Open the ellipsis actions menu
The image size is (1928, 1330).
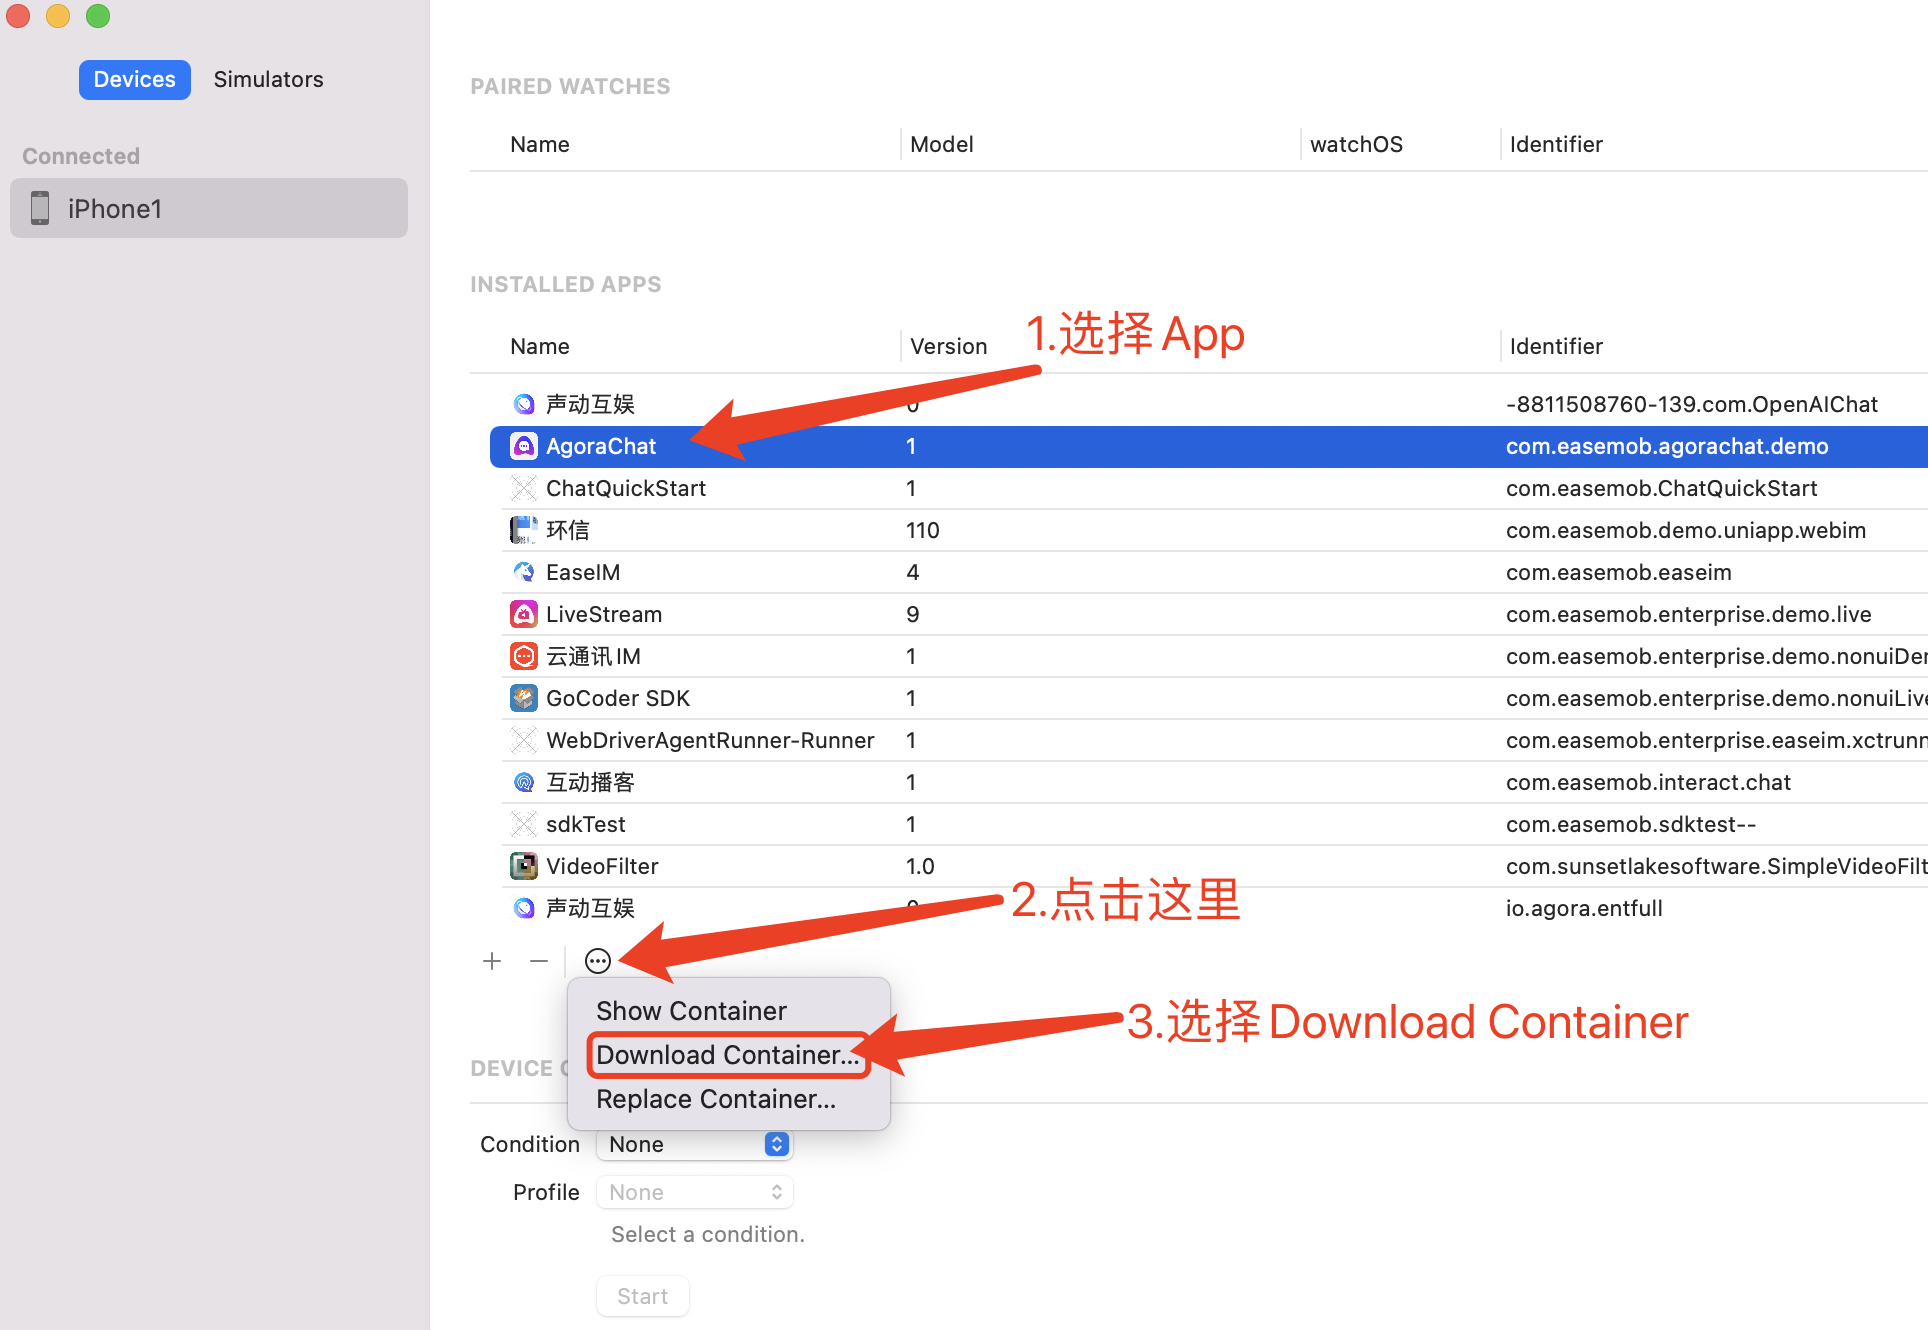point(598,961)
